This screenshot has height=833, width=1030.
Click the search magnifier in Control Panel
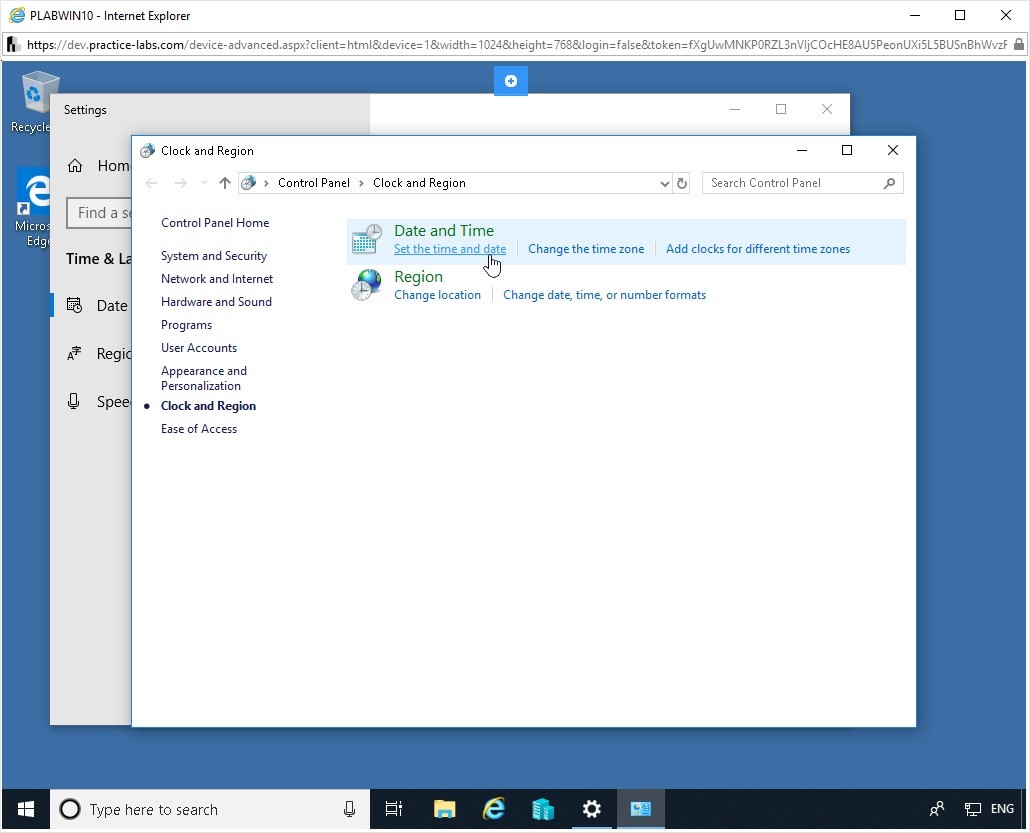[x=889, y=183]
